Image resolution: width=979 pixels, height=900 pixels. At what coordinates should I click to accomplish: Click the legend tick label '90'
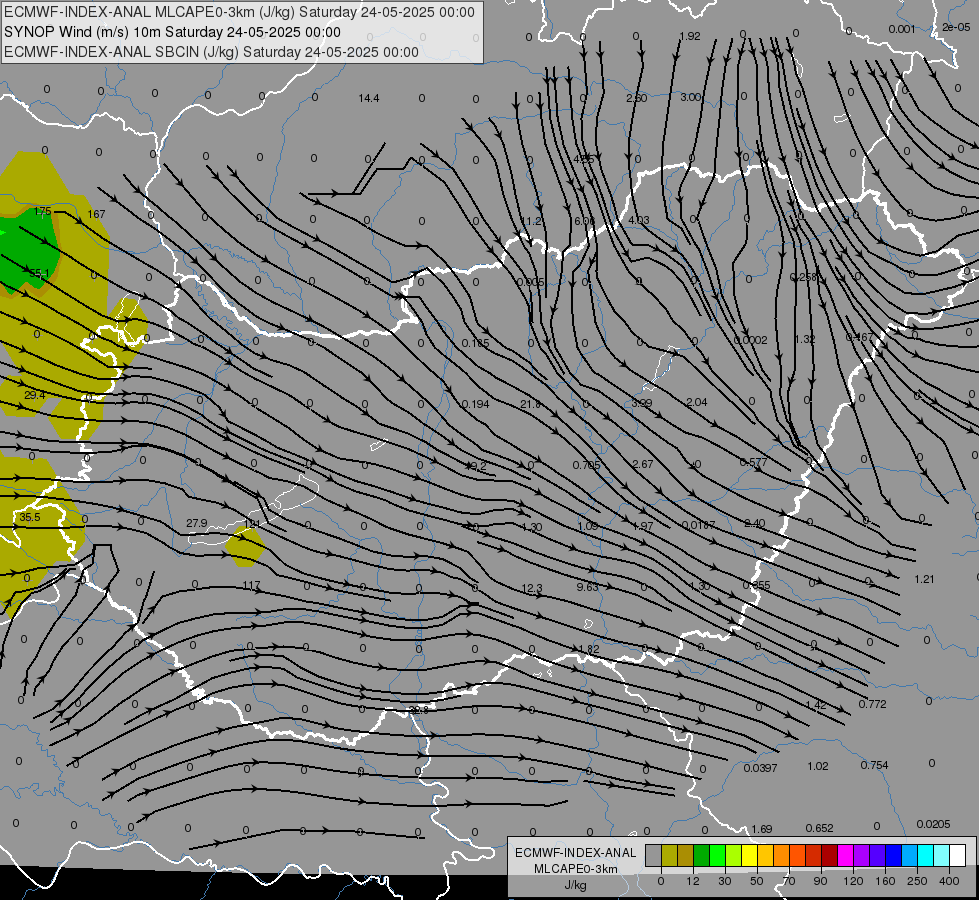click(x=820, y=881)
